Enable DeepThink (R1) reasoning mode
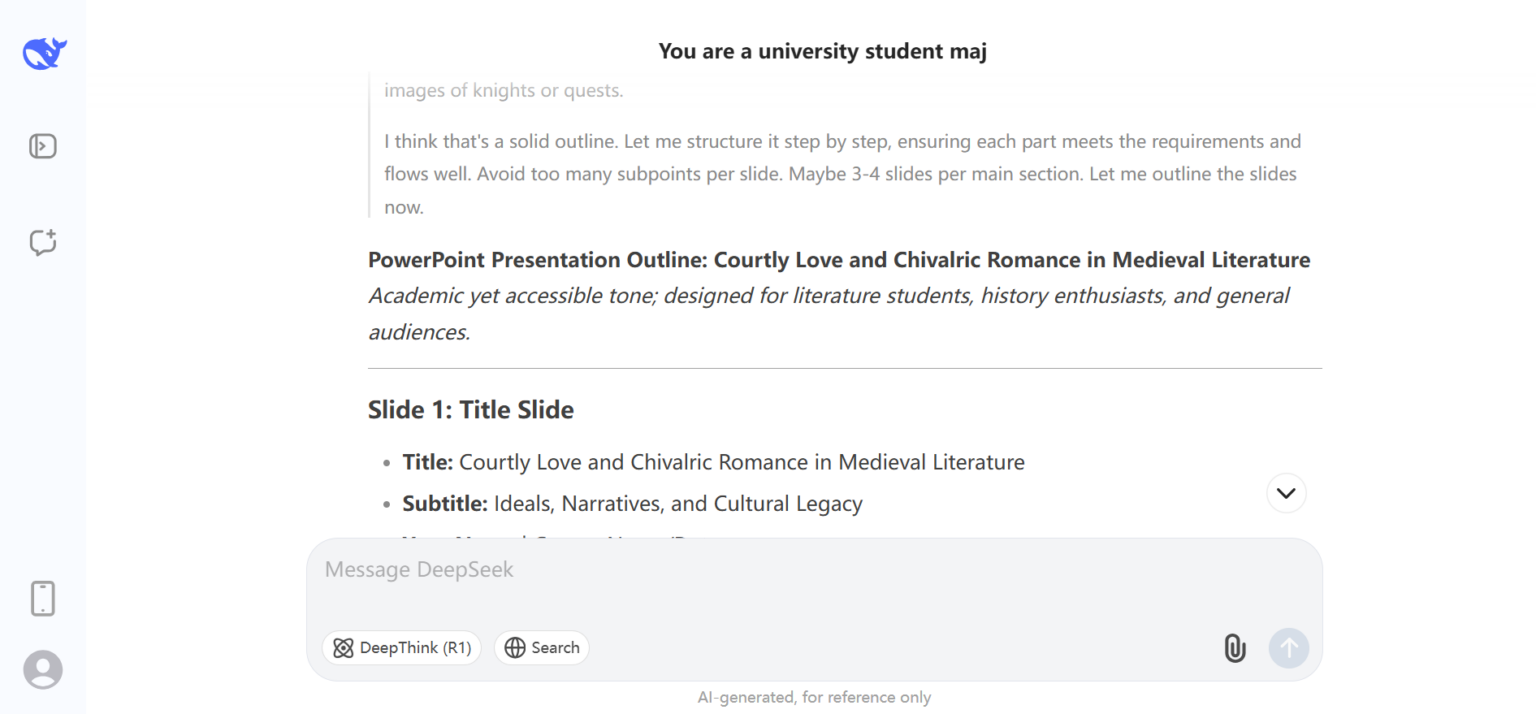Screen dimensions: 1536x714 pyautogui.click(x=401, y=648)
